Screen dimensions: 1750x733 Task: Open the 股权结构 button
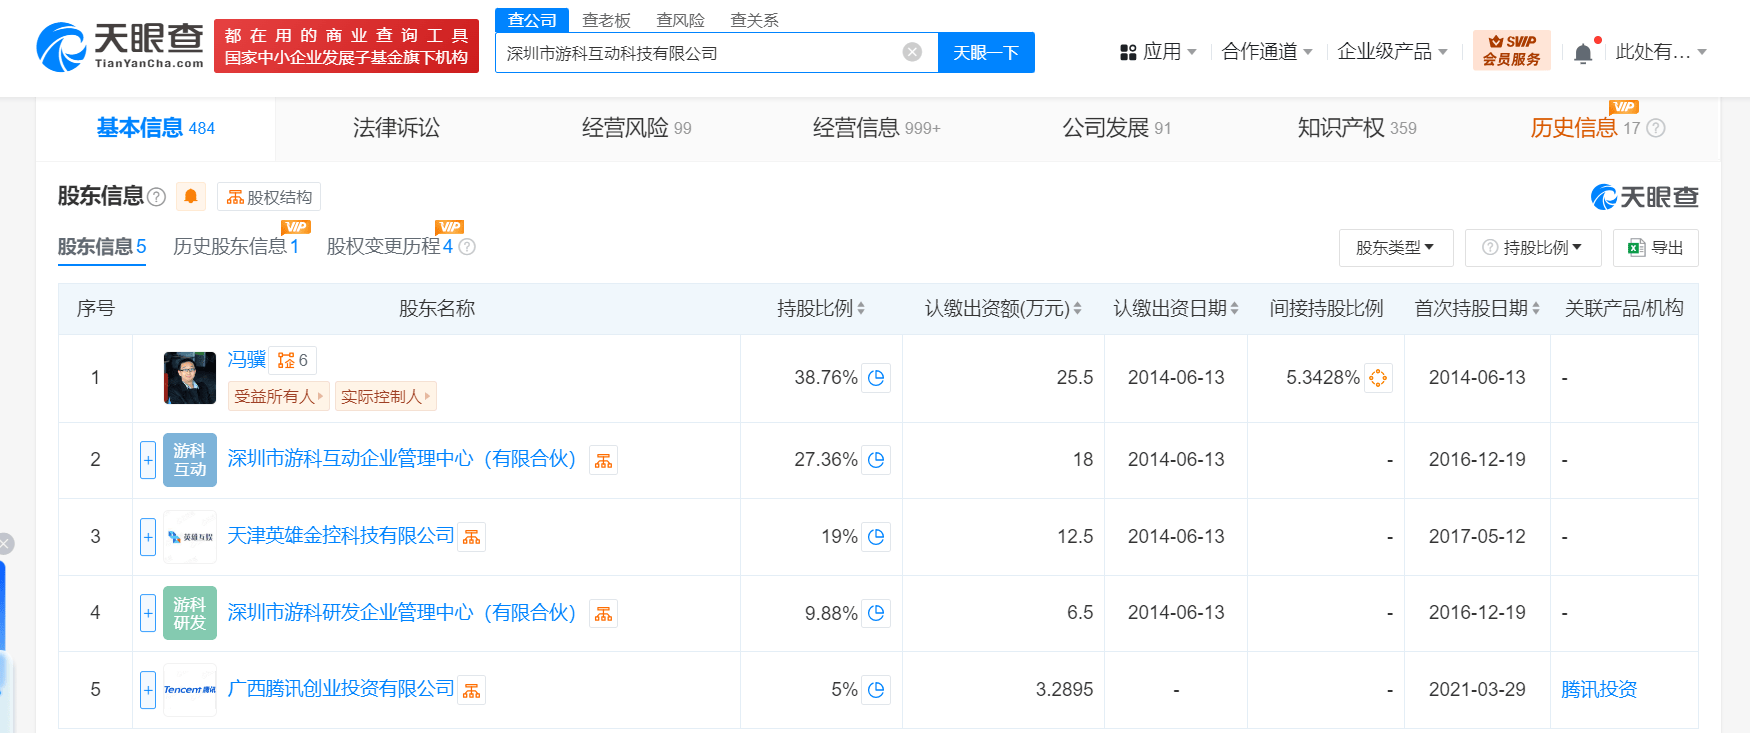(269, 197)
